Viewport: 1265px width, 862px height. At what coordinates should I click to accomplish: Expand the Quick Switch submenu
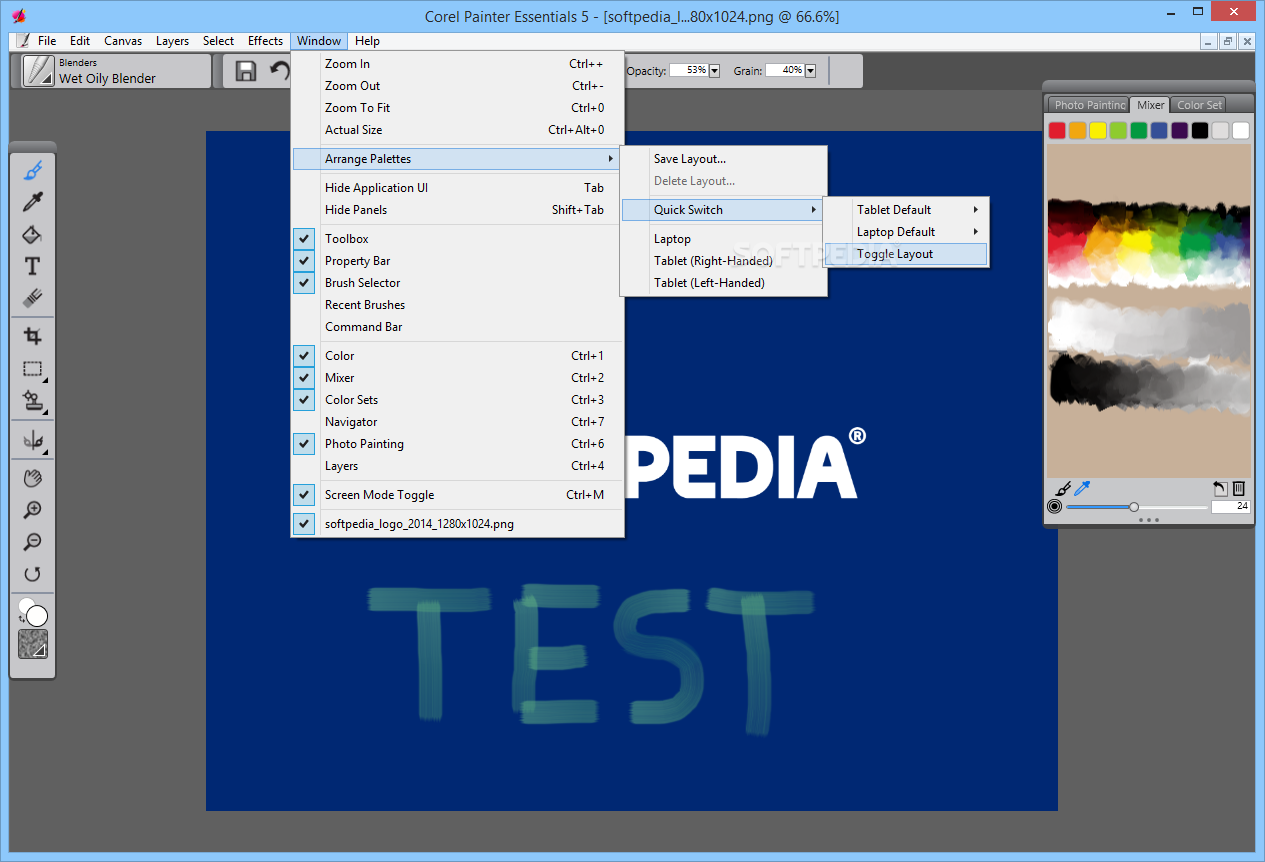coord(723,210)
